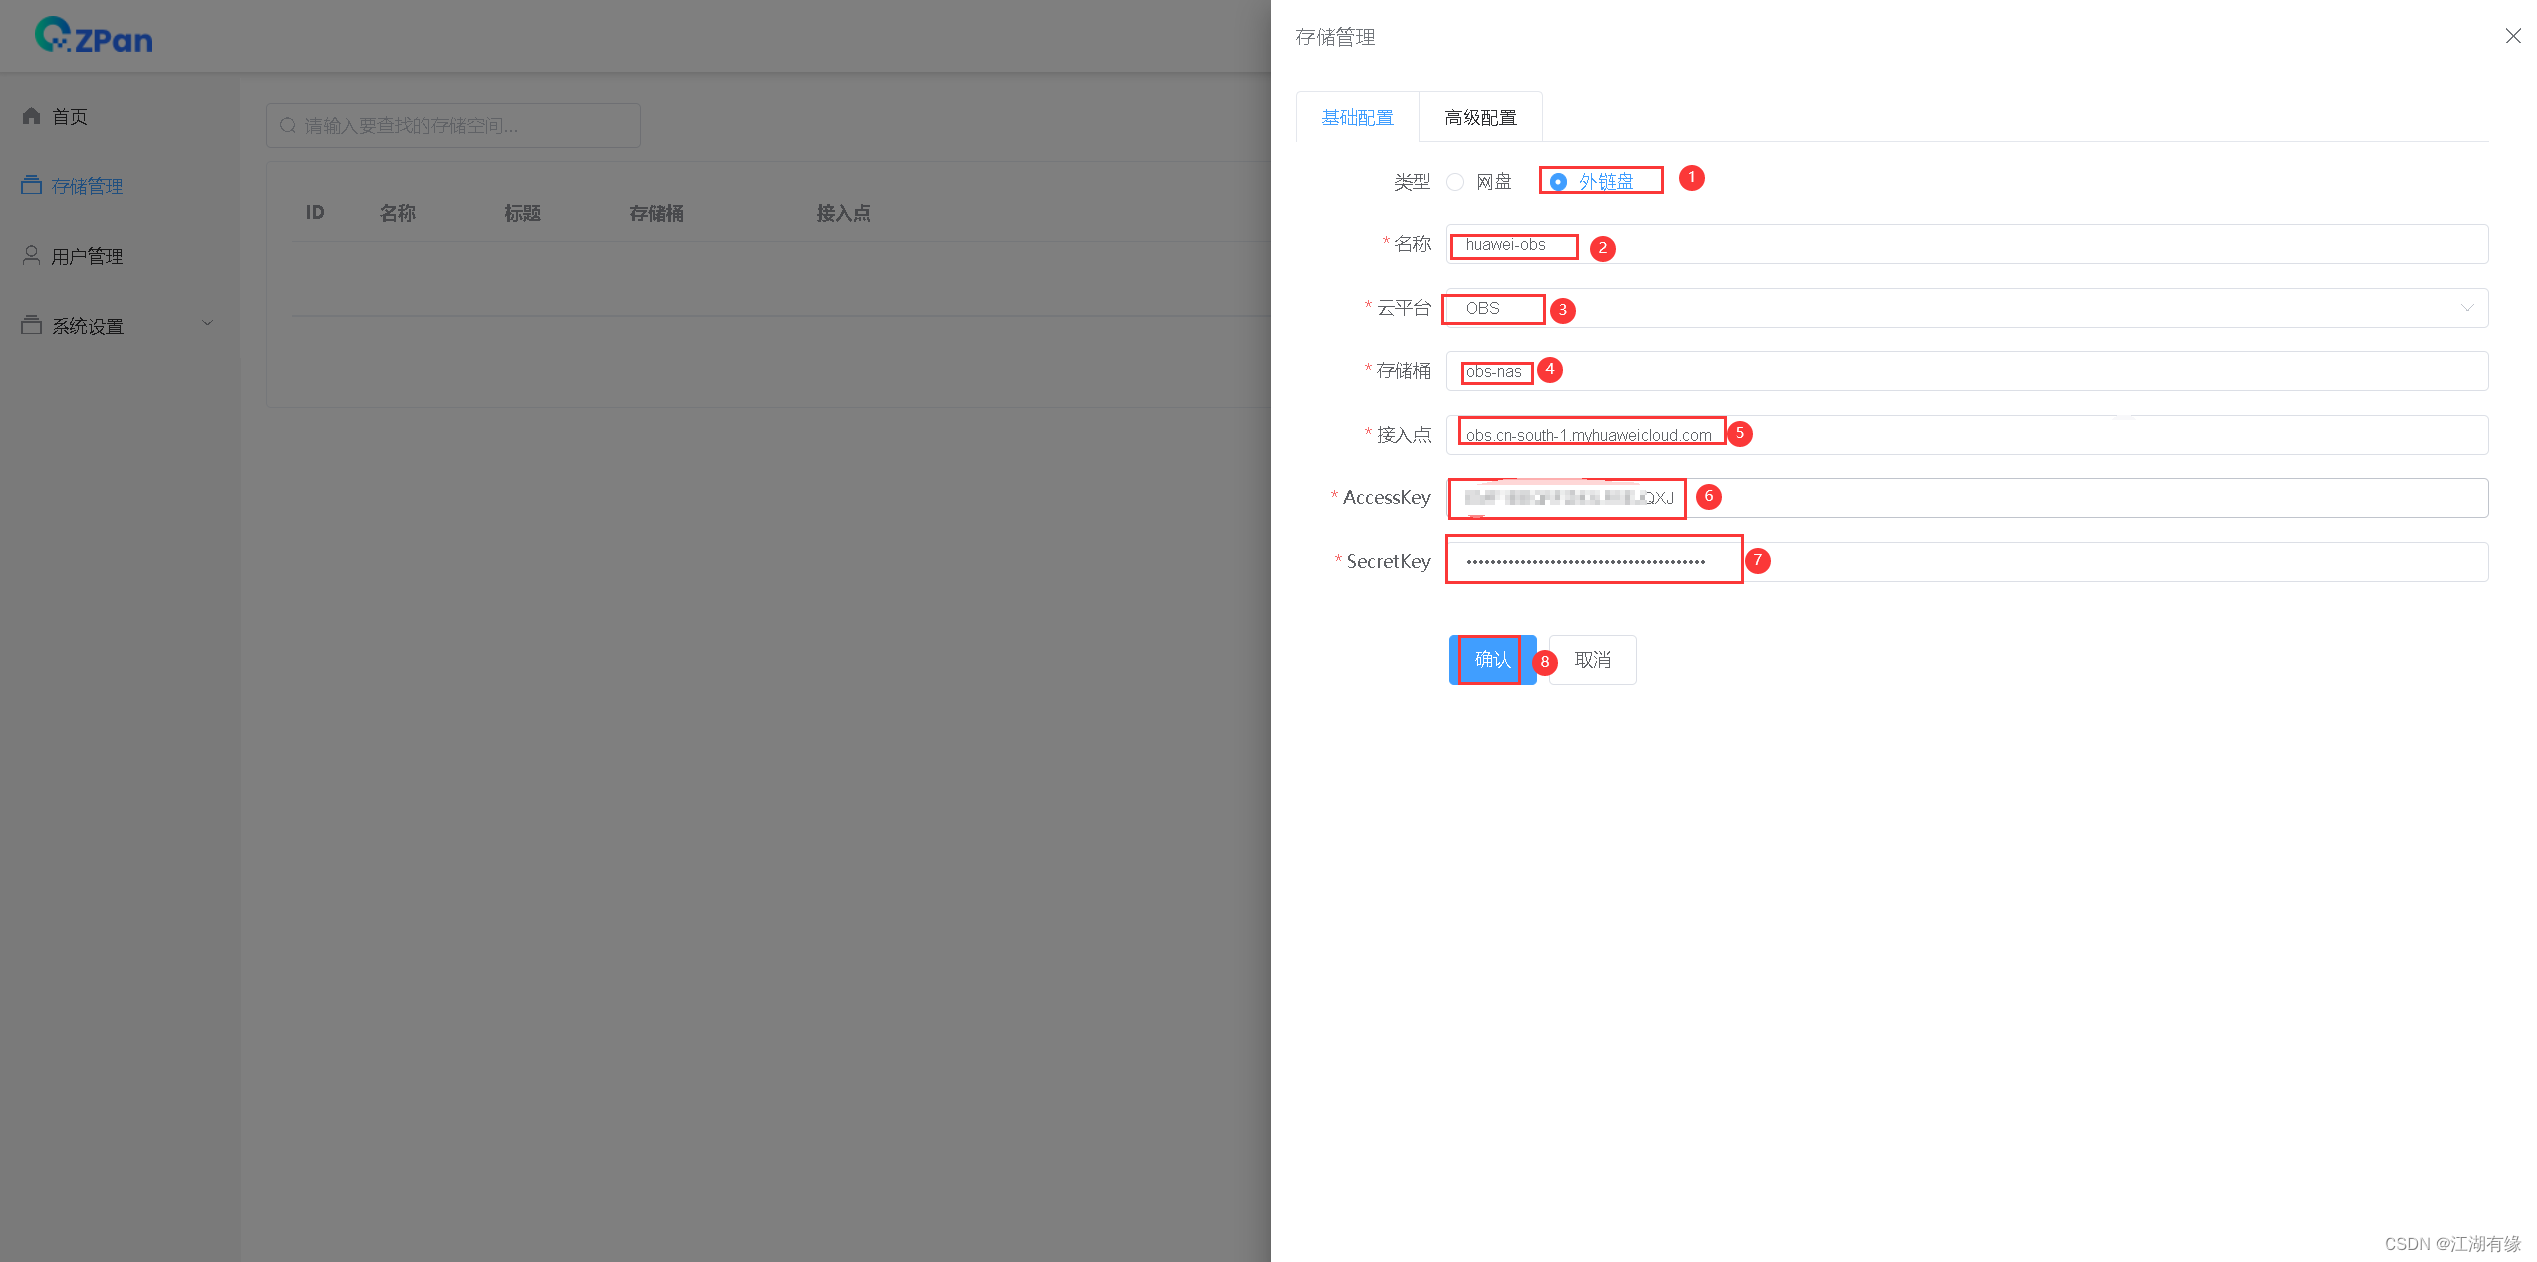The width and height of the screenshot is (2537, 1262).
Task: Click the 存储管理 drawer title
Action: (x=1335, y=37)
